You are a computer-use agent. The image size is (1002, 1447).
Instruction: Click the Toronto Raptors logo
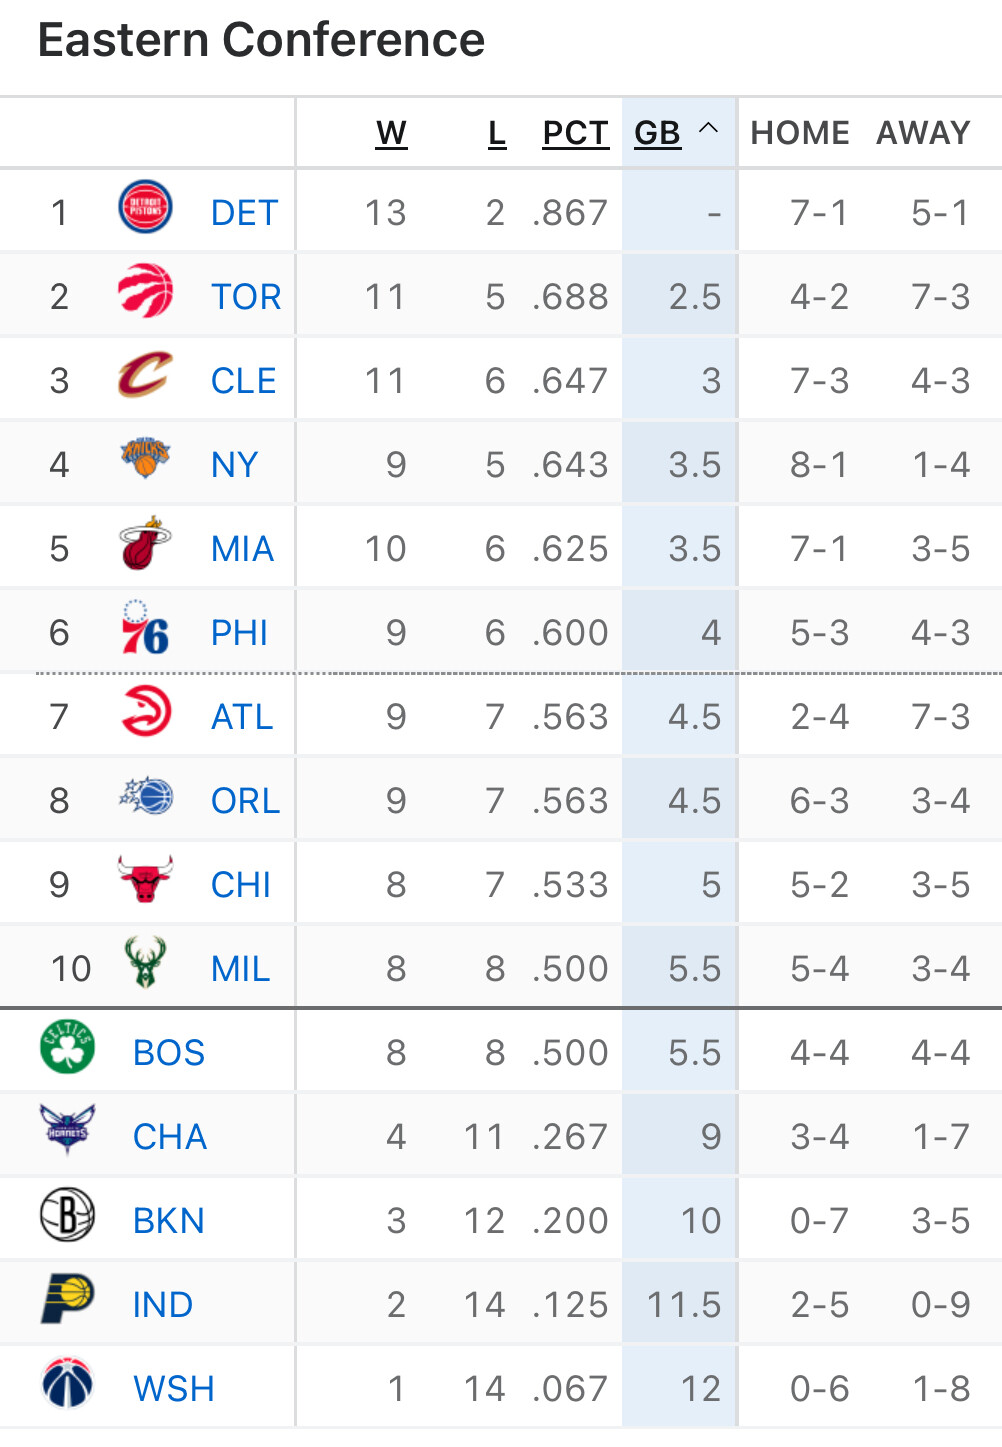coord(145,292)
